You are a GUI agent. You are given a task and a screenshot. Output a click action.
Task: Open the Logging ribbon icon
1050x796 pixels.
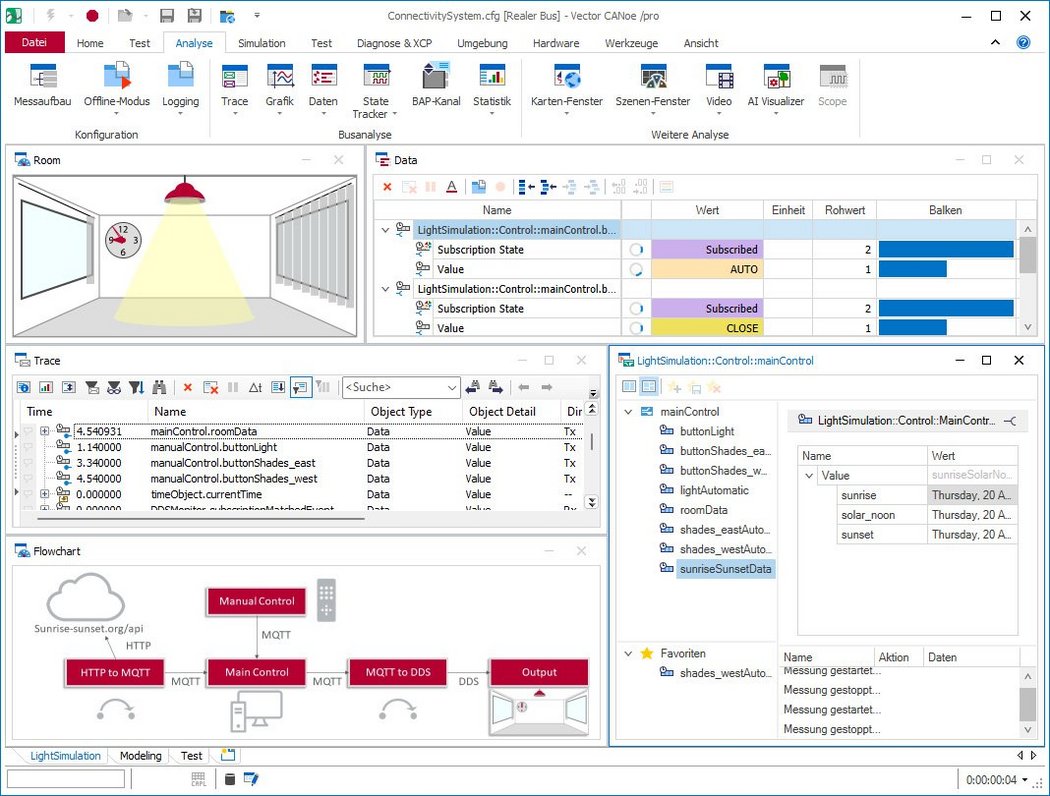(x=180, y=87)
